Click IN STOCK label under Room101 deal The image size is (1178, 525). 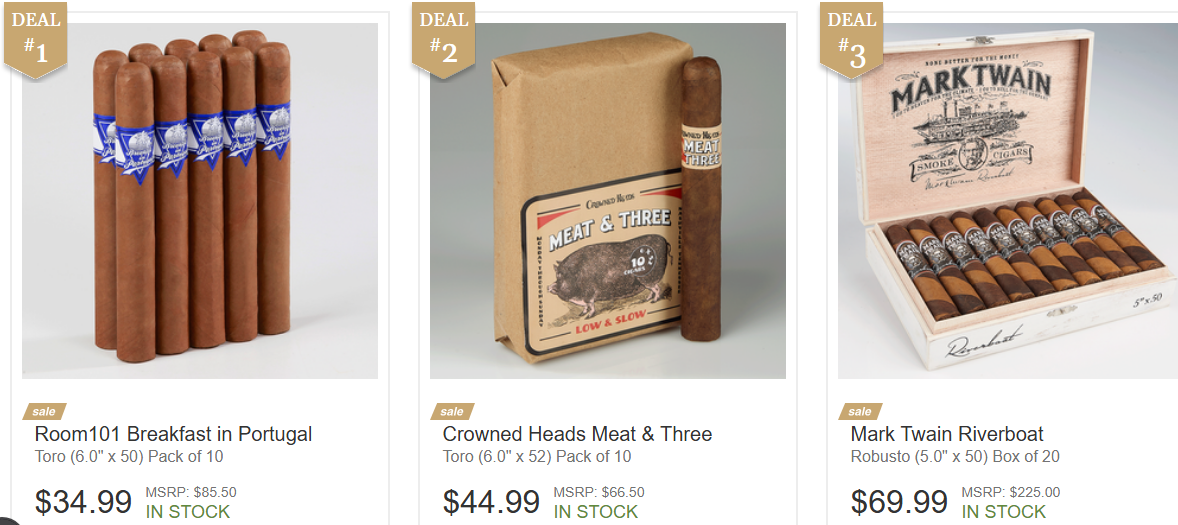[x=188, y=512]
